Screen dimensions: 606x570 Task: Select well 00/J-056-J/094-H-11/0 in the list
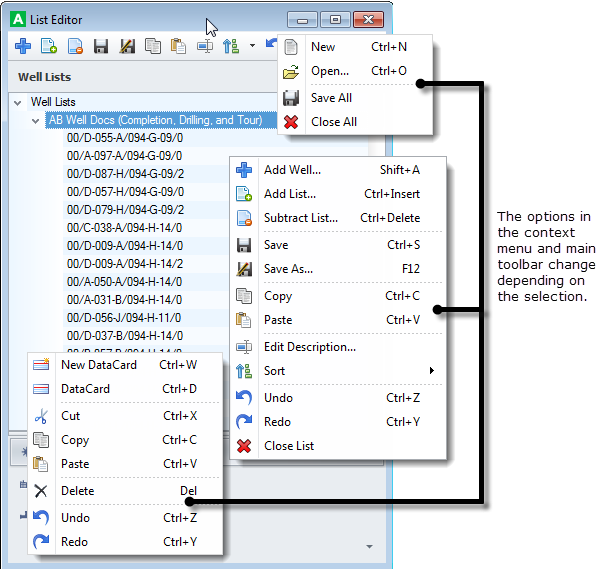124,318
